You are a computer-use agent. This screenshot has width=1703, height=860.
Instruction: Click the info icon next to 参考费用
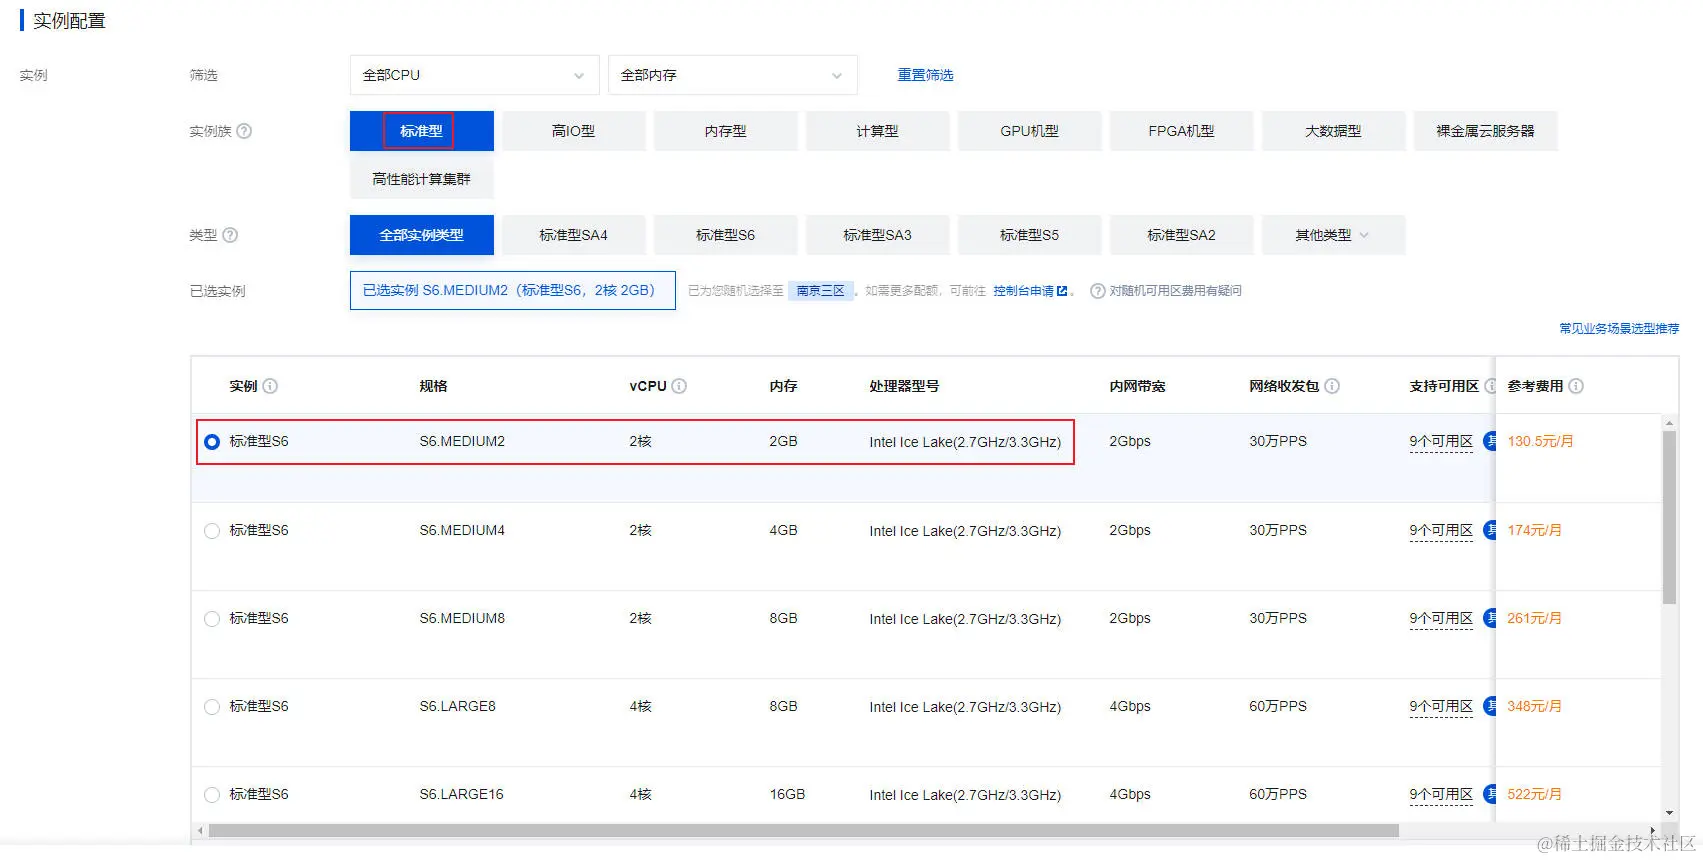1576,386
